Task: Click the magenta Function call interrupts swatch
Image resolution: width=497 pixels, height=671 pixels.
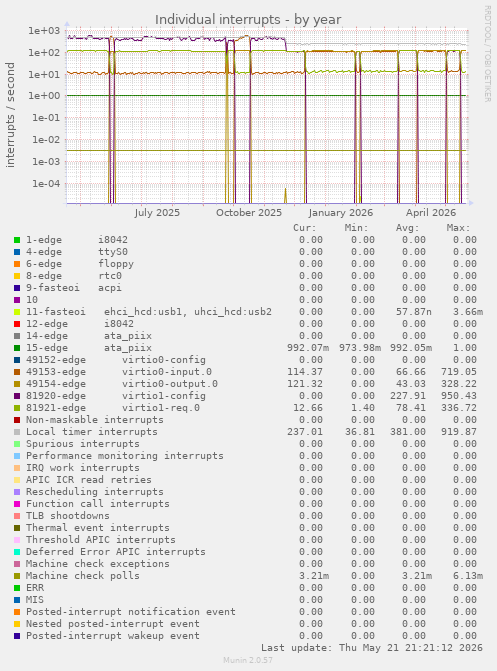Action: click(17, 504)
